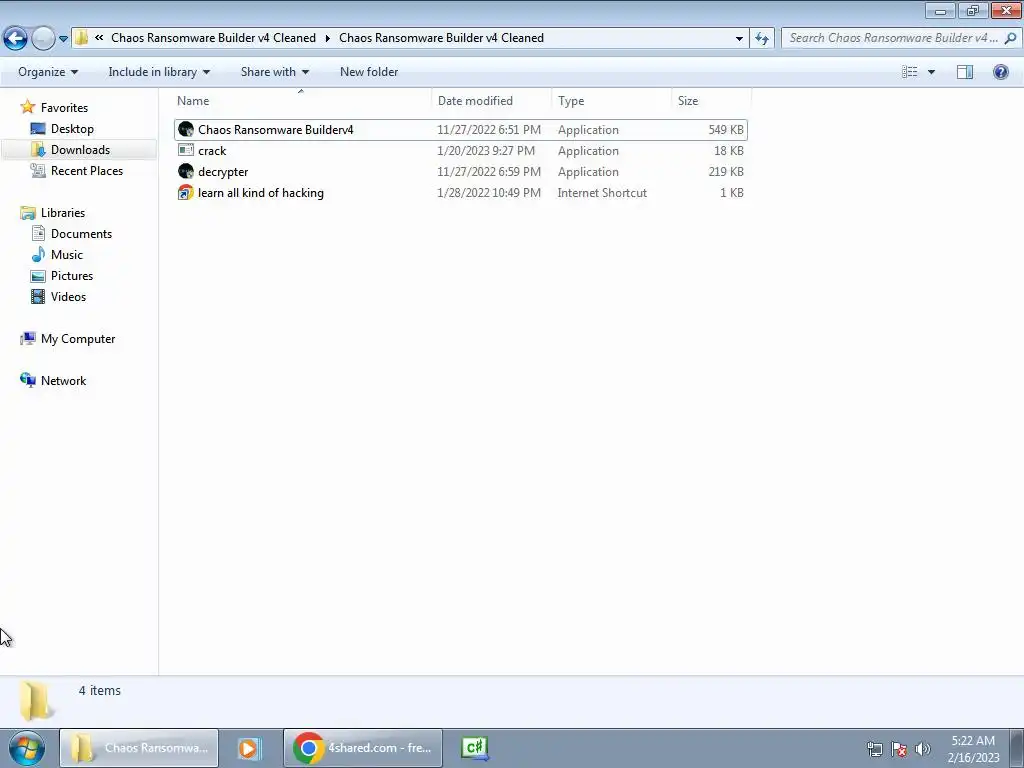
Task: Open the Include in library menu
Action: (159, 72)
